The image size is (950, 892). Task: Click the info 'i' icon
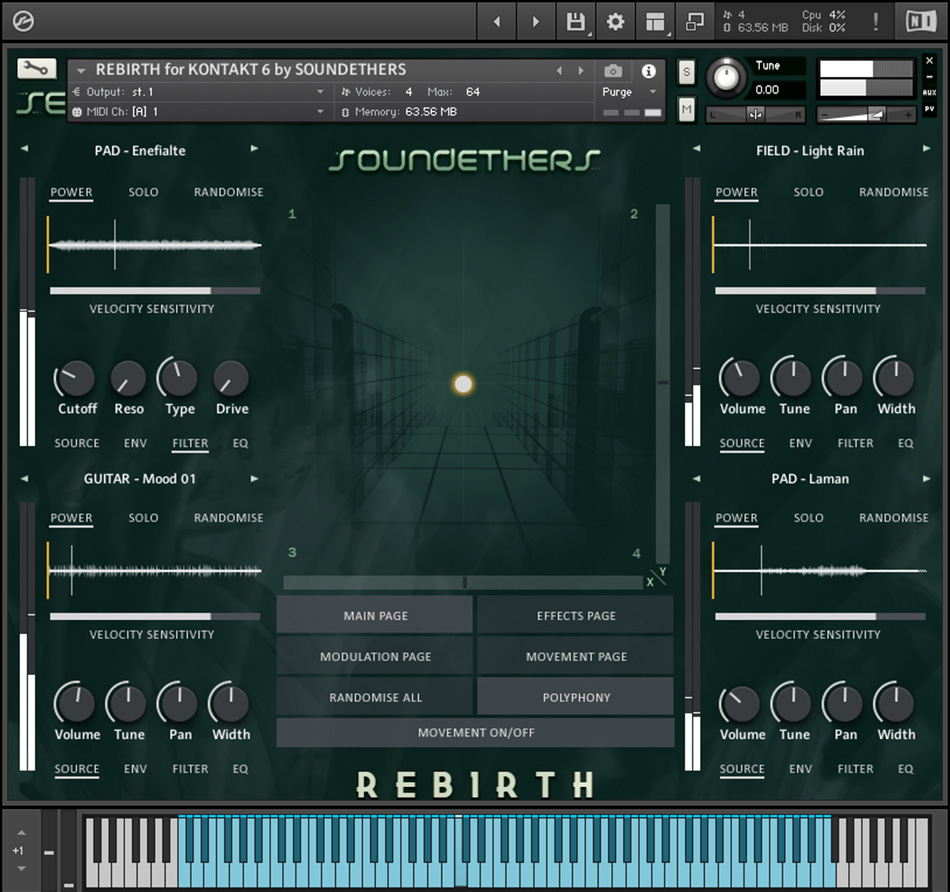tap(648, 72)
